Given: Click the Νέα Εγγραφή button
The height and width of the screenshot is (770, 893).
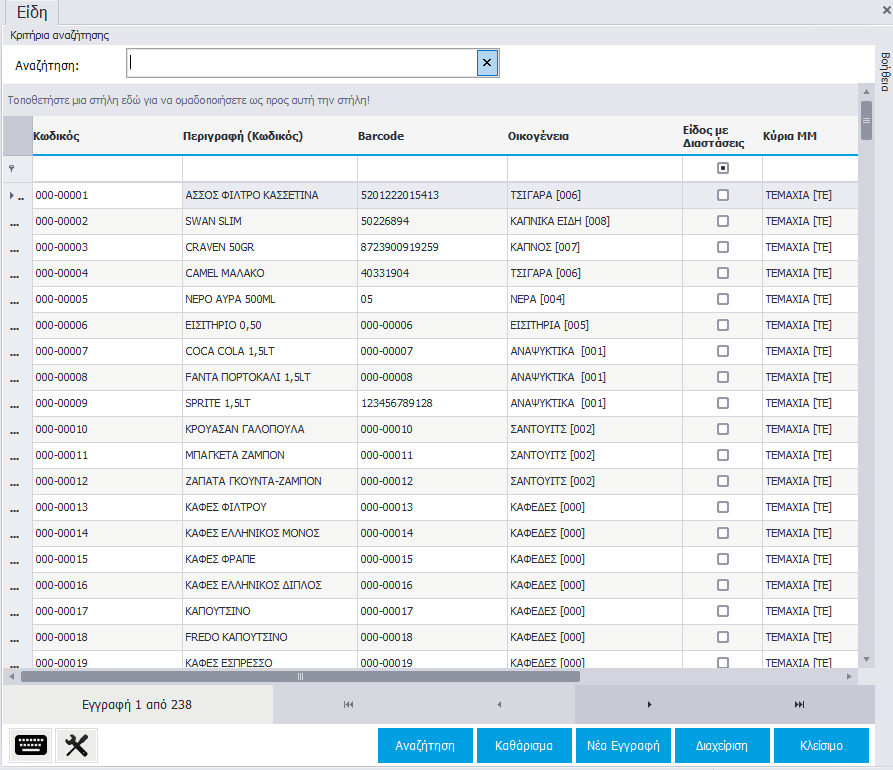Looking at the screenshot, I should point(623,746).
